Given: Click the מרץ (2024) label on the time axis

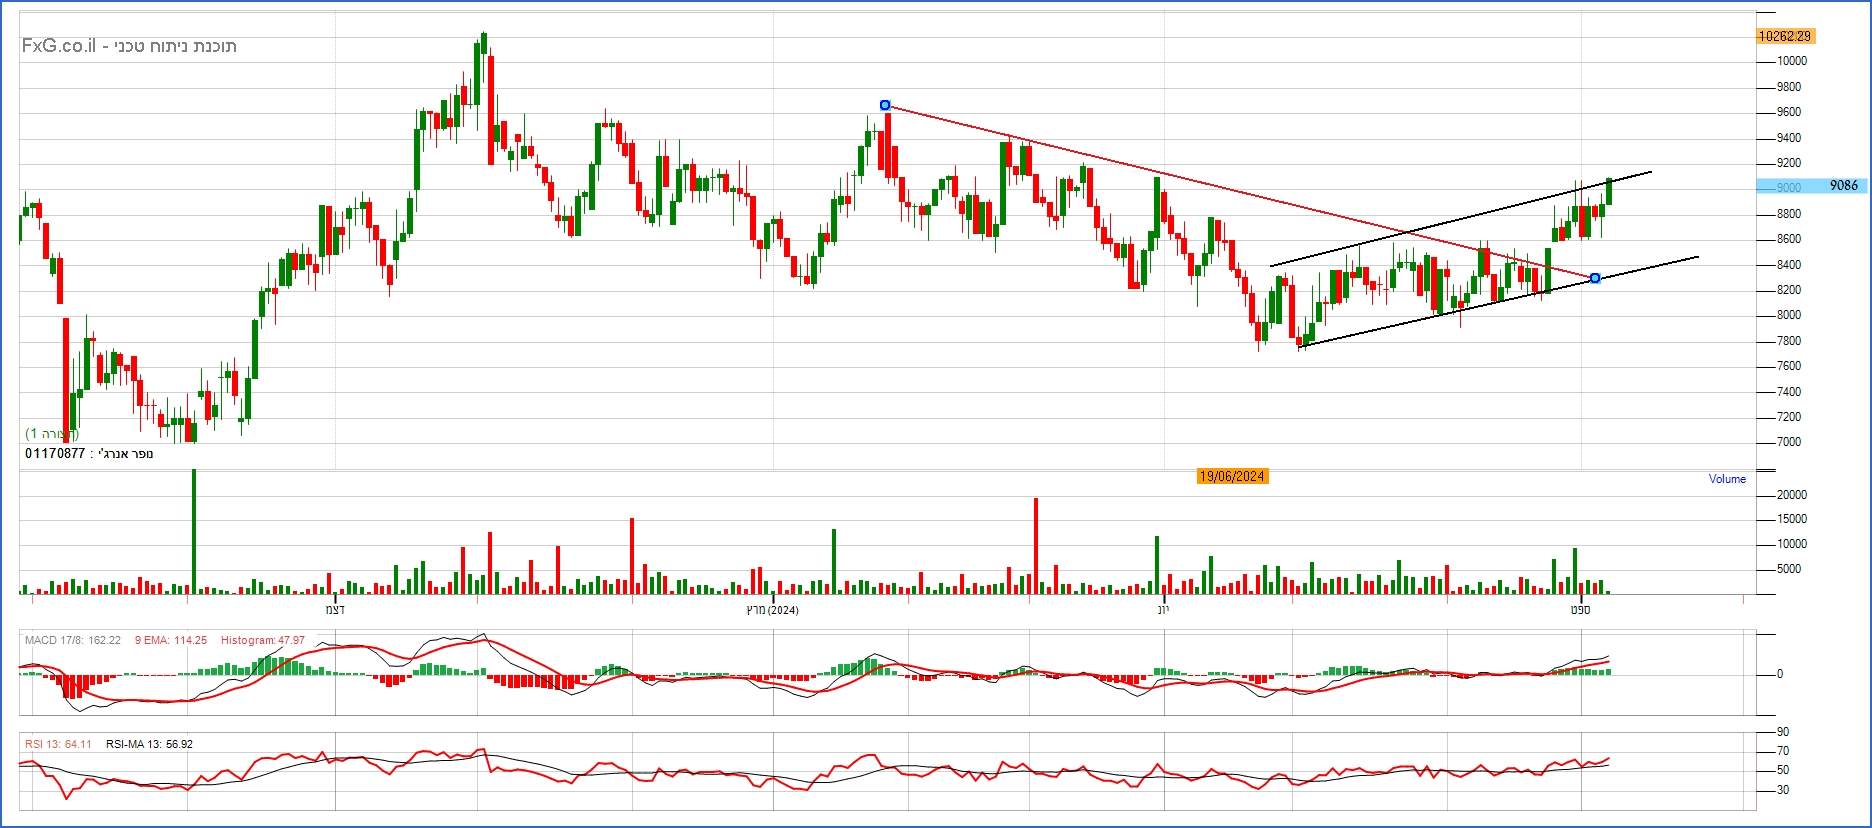Looking at the screenshot, I should pyautogui.click(x=773, y=609).
